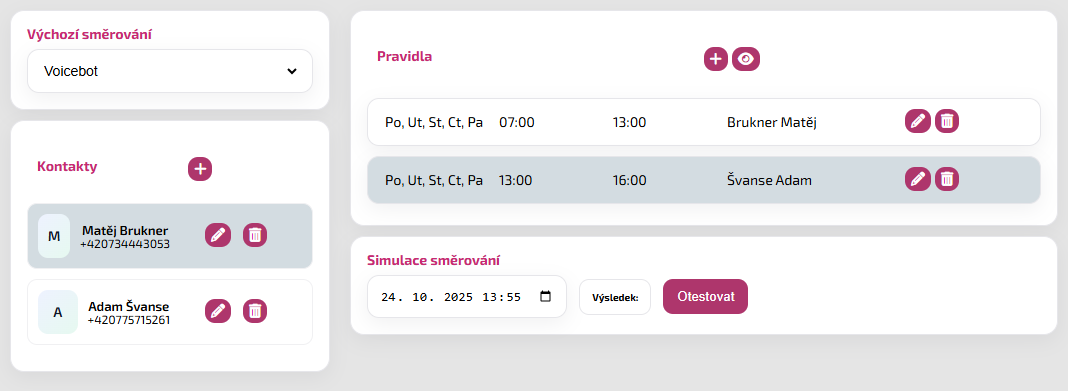Delete the 07:00–13:00 Brukner Matěj rule
The width and height of the screenshot is (1068, 391).
[x=947, y=121]
